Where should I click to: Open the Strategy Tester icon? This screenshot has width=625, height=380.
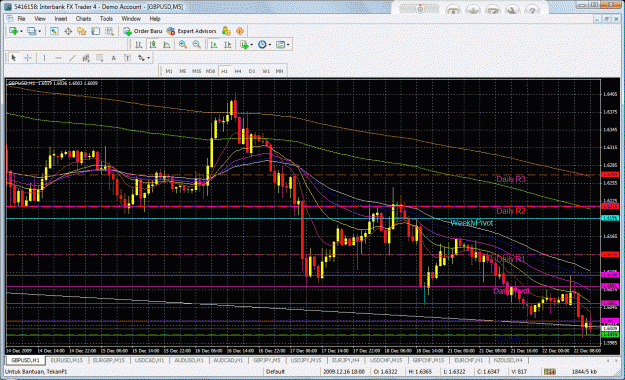(109, 31)
